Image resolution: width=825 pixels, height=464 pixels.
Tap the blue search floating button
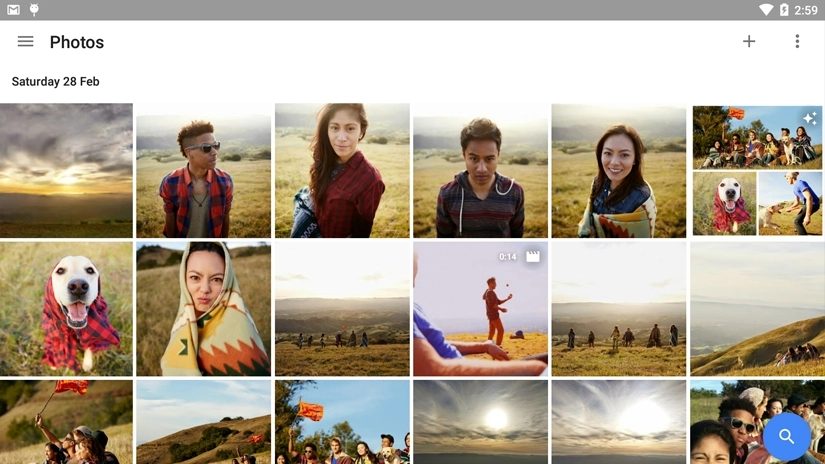point(787,436)
